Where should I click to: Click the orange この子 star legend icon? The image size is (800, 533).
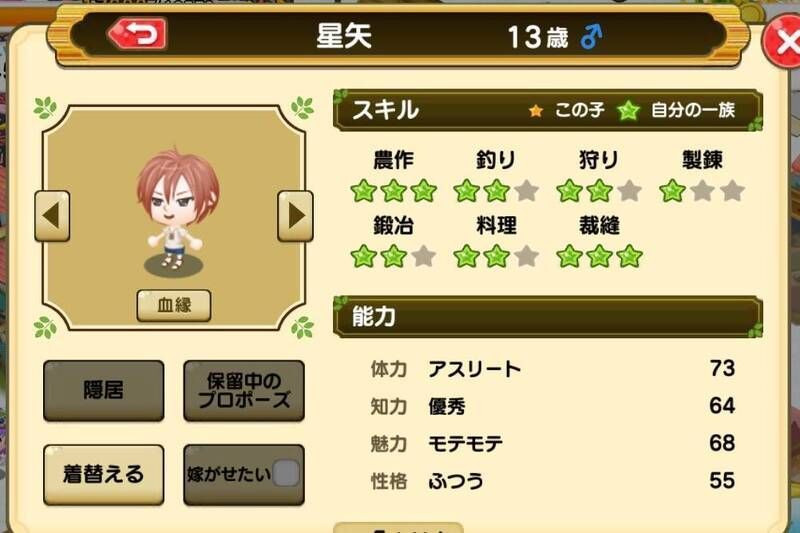pos(536,110)
